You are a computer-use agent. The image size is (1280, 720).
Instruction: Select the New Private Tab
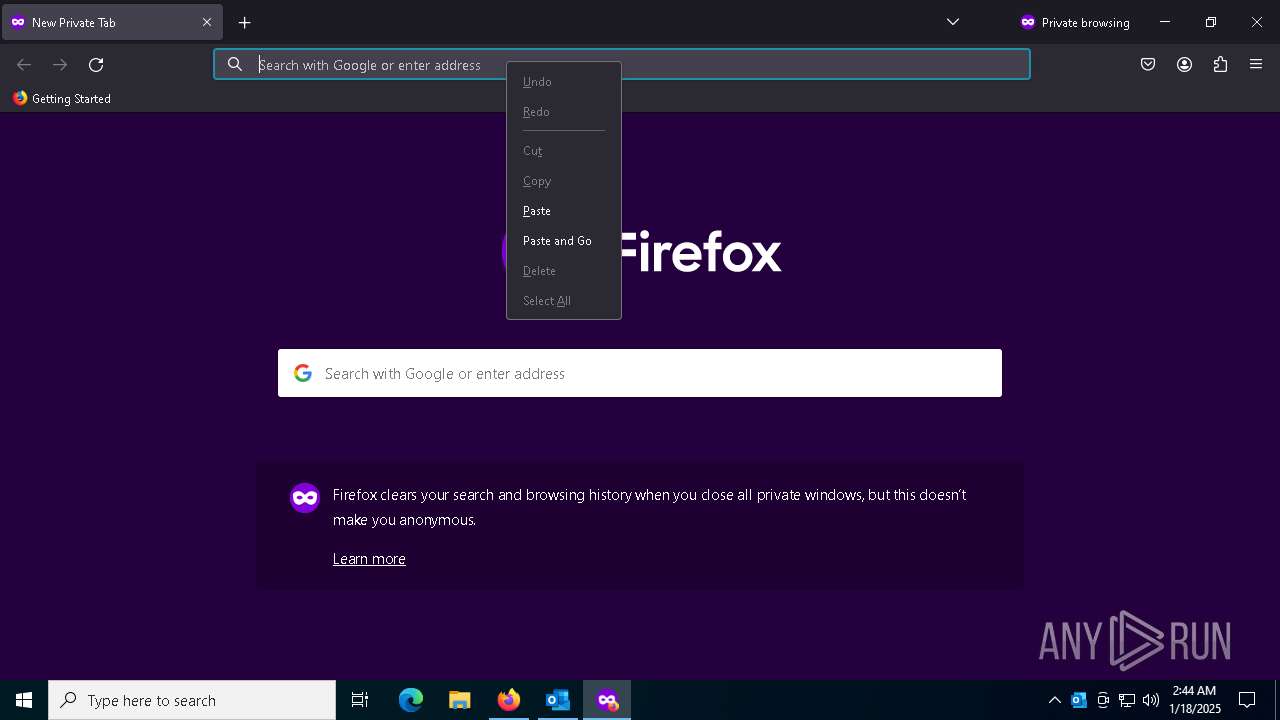click(112, 22)
